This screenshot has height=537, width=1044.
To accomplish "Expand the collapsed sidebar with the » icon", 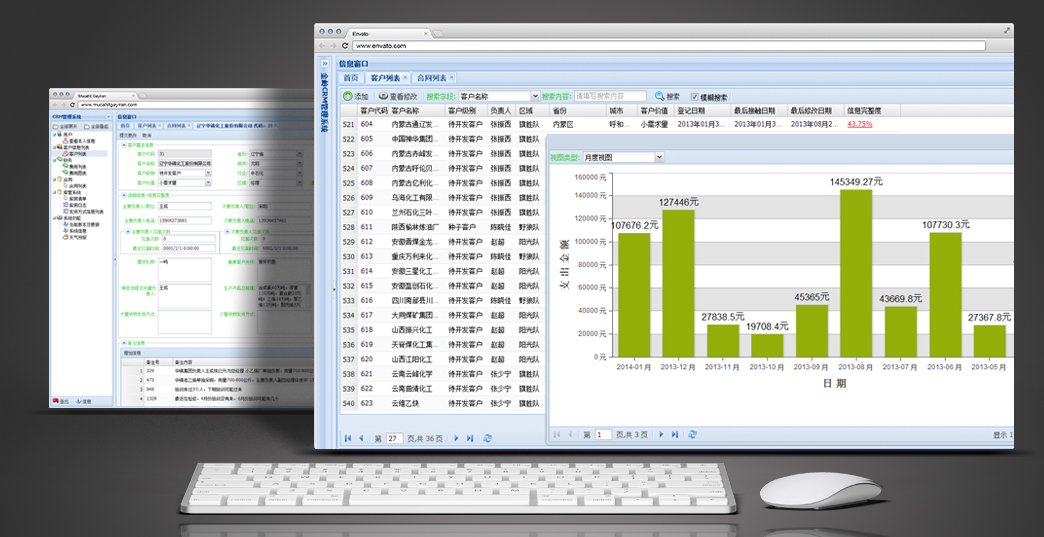I will point(325,63).
